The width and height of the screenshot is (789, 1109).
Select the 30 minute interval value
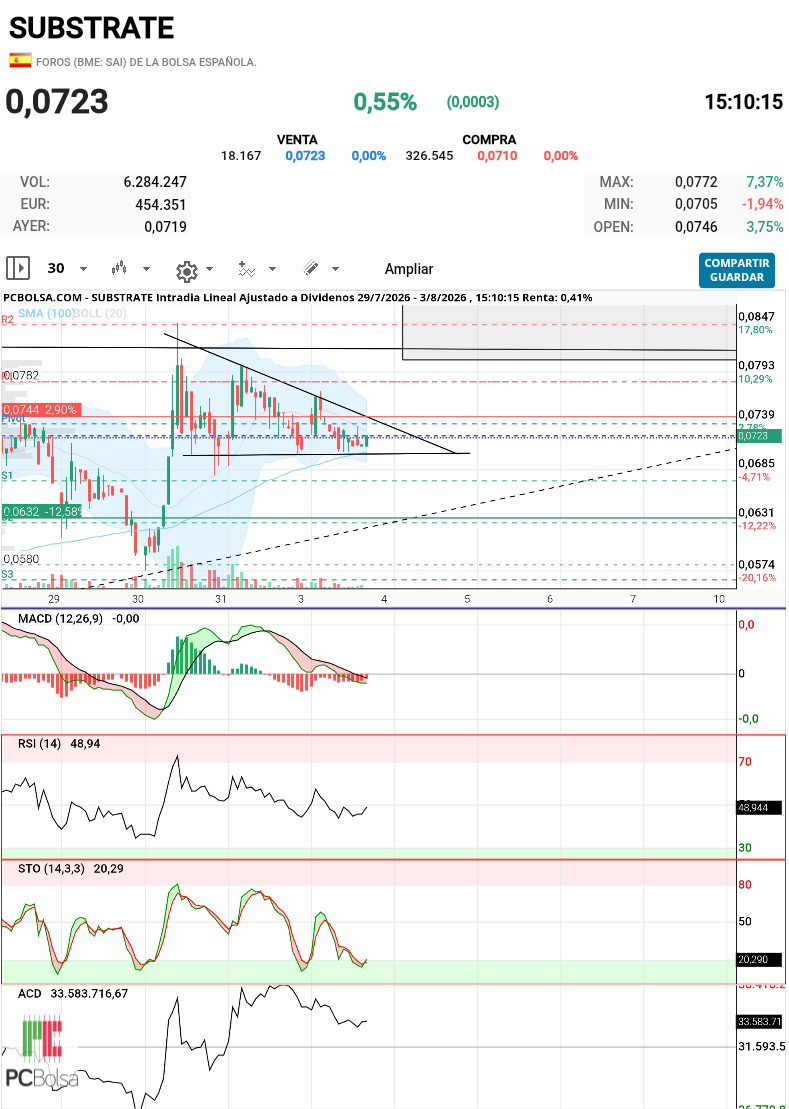[56, 269]
